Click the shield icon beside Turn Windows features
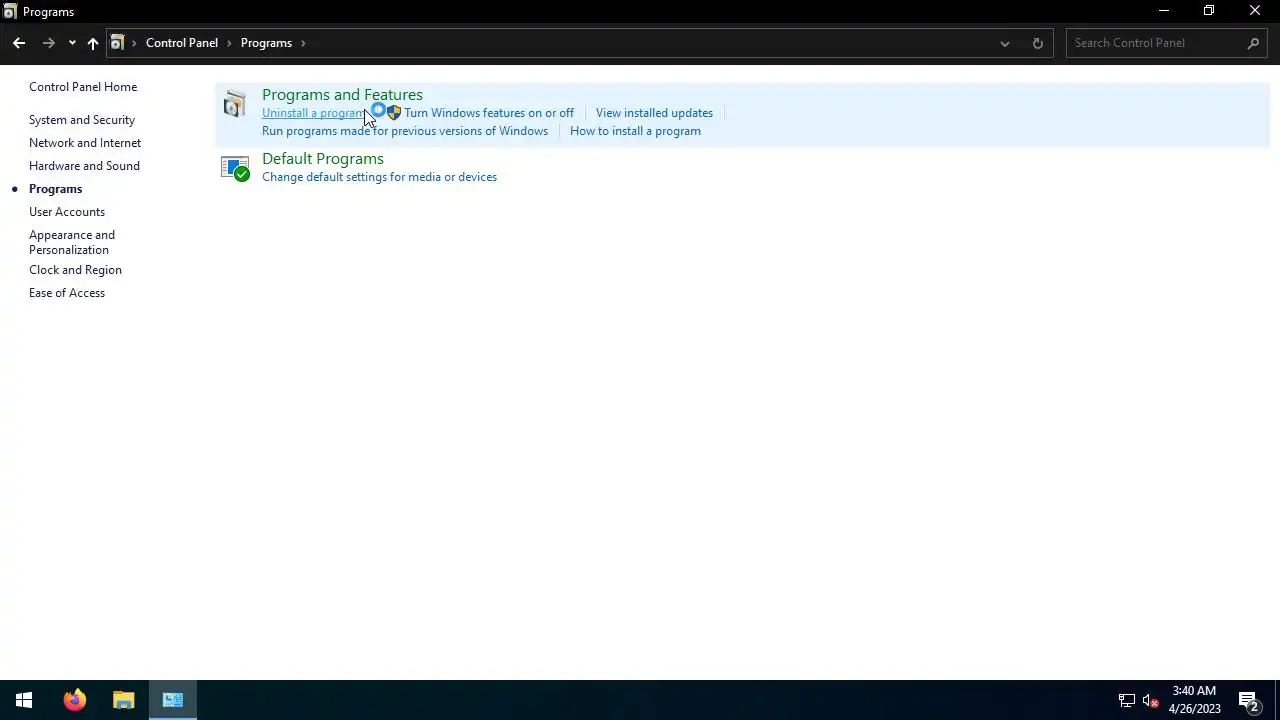1280x720 pixels. point(394,113)
